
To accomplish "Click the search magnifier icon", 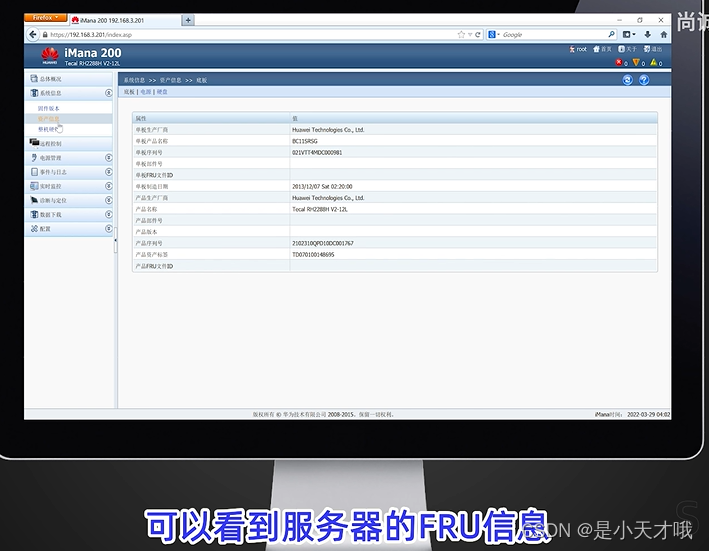I will pyautogui.click(x=611, y=34).
